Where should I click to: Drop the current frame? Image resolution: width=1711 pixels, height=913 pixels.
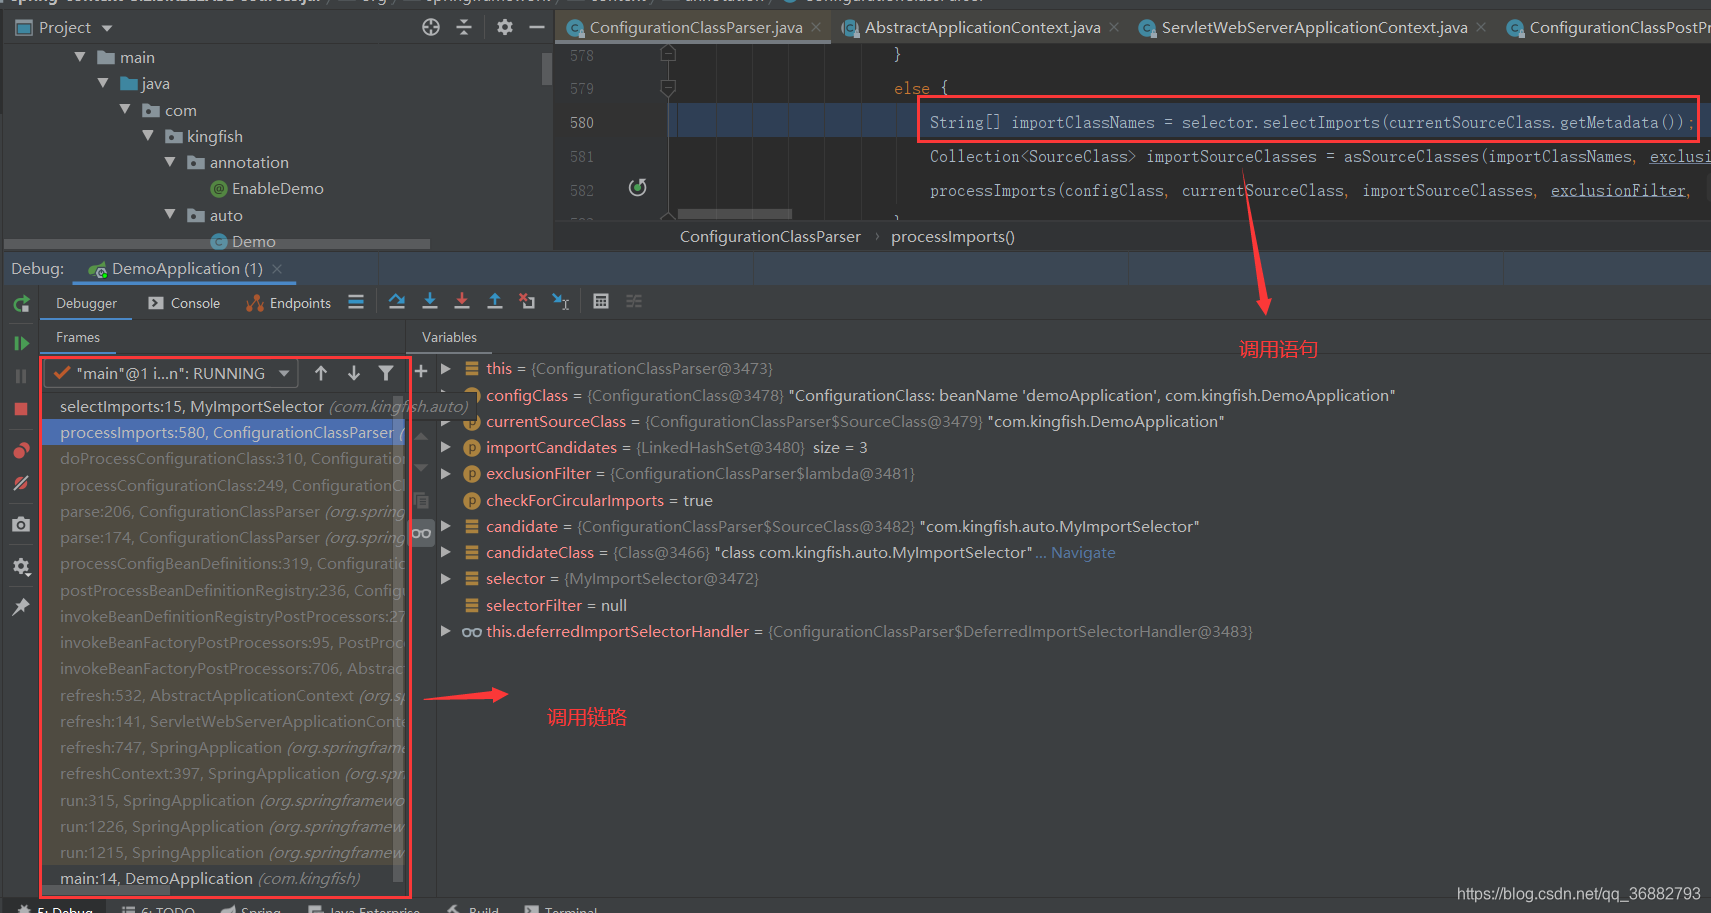(x=527, y=301)
